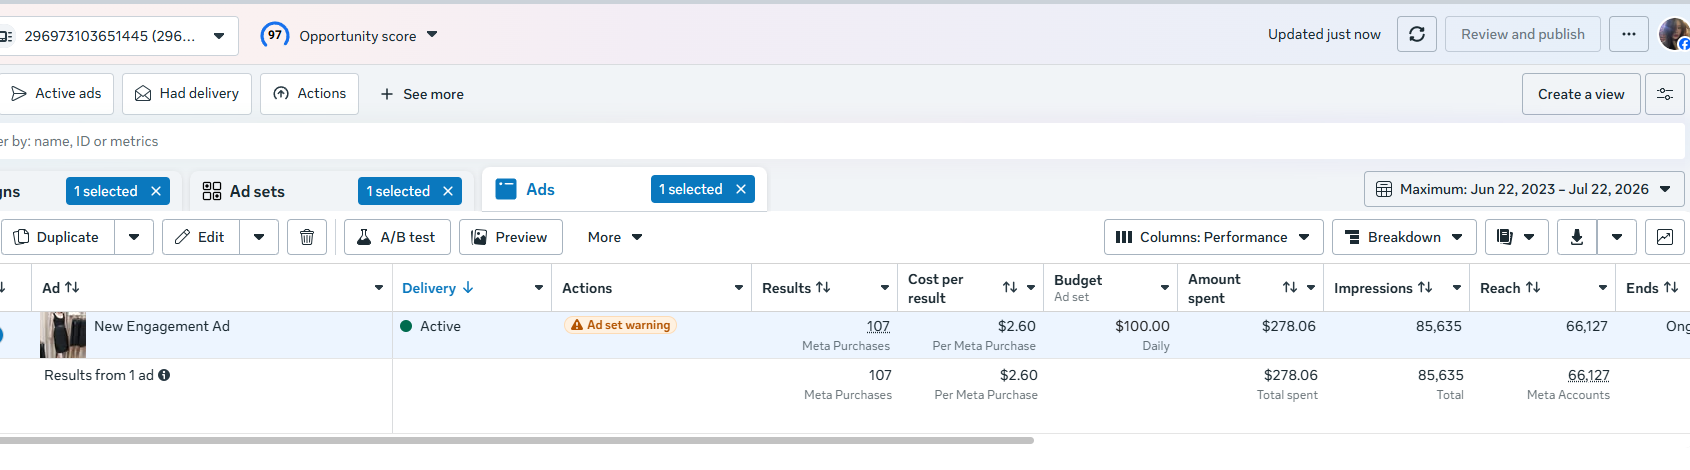This screenshot has width=1690, height=470.
Task: Clear the Ads tab selection
Action: point(741,189)
